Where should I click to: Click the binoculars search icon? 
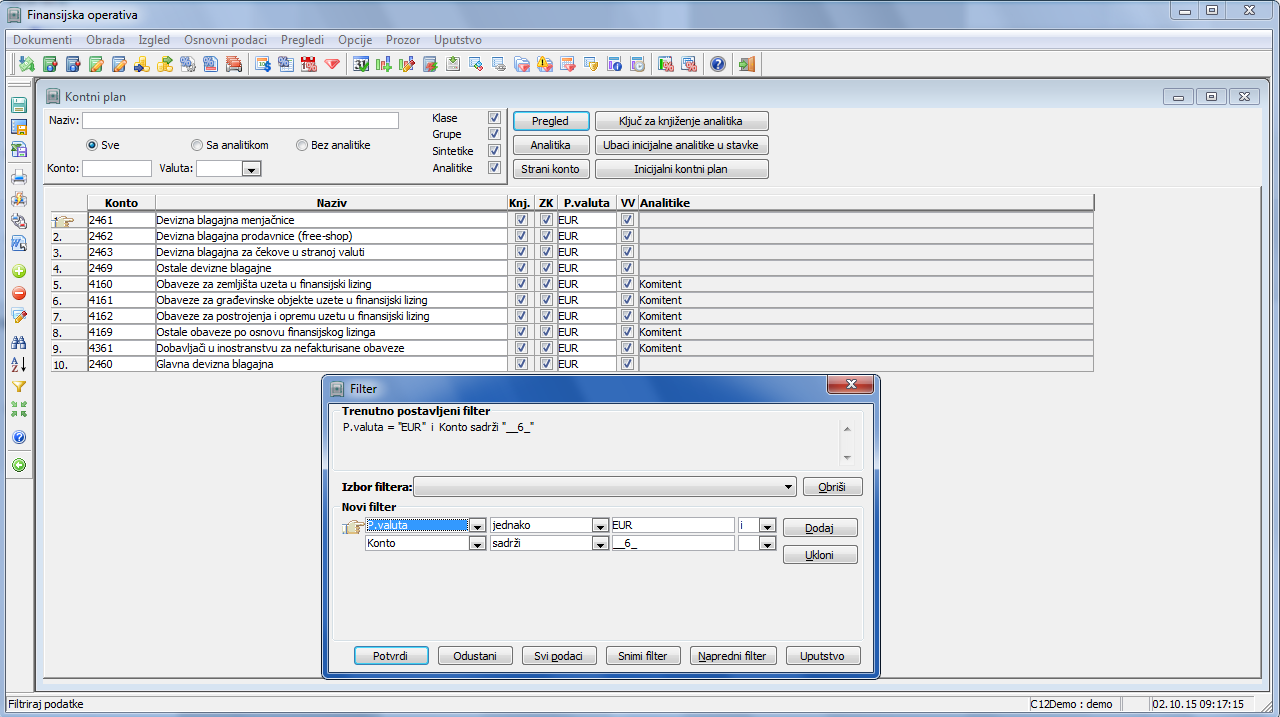tap(18, 342)
